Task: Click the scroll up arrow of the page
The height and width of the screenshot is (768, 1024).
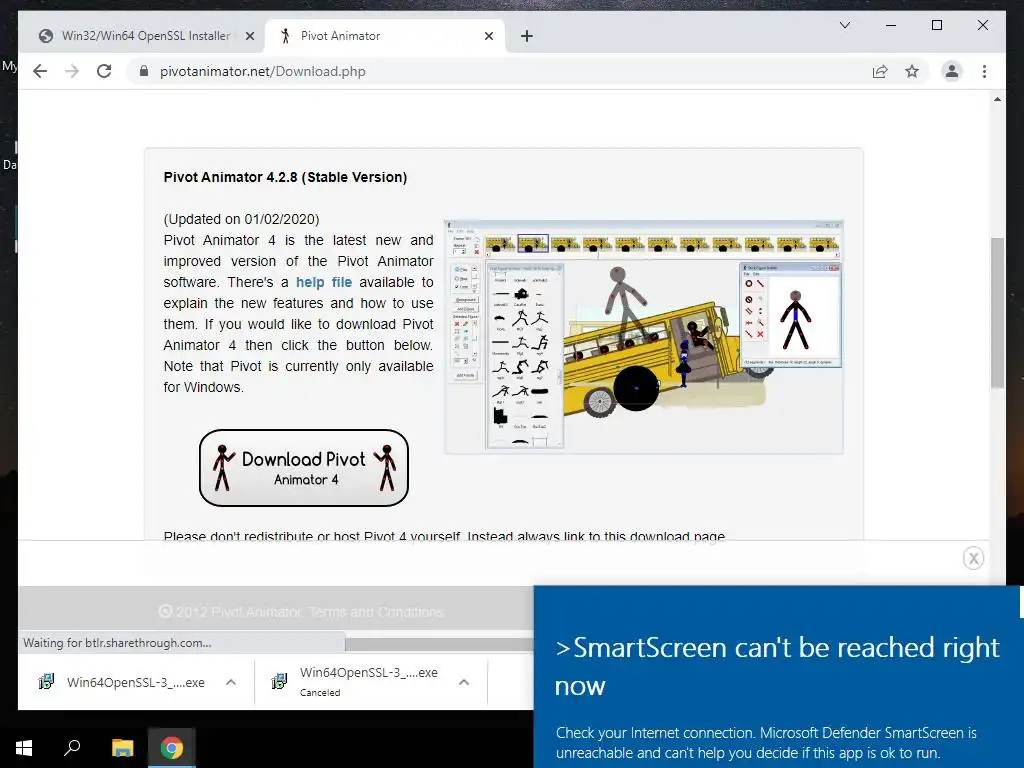Action: pos(997,99)
